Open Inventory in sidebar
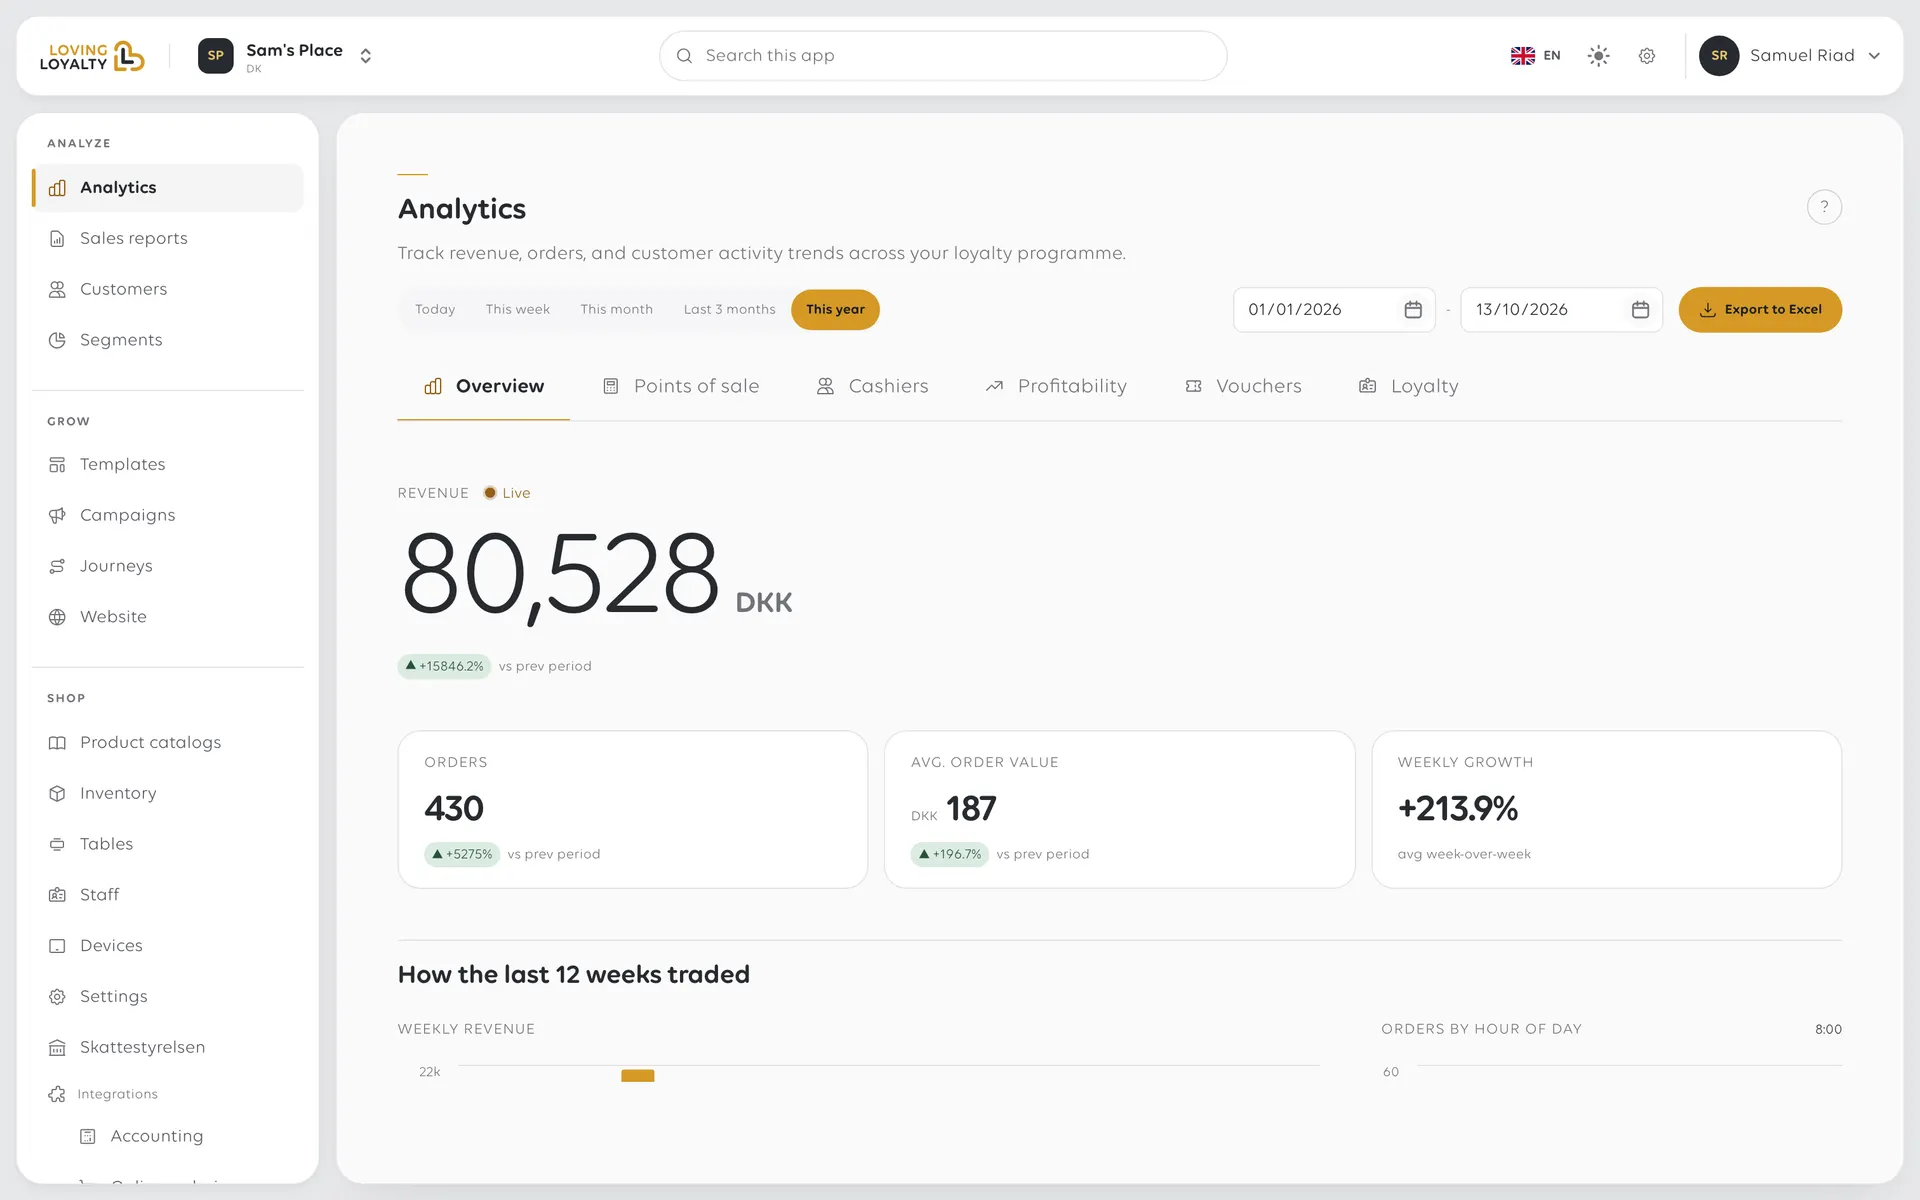Viewport: 1920px width, 1200px height. [168, 793]
